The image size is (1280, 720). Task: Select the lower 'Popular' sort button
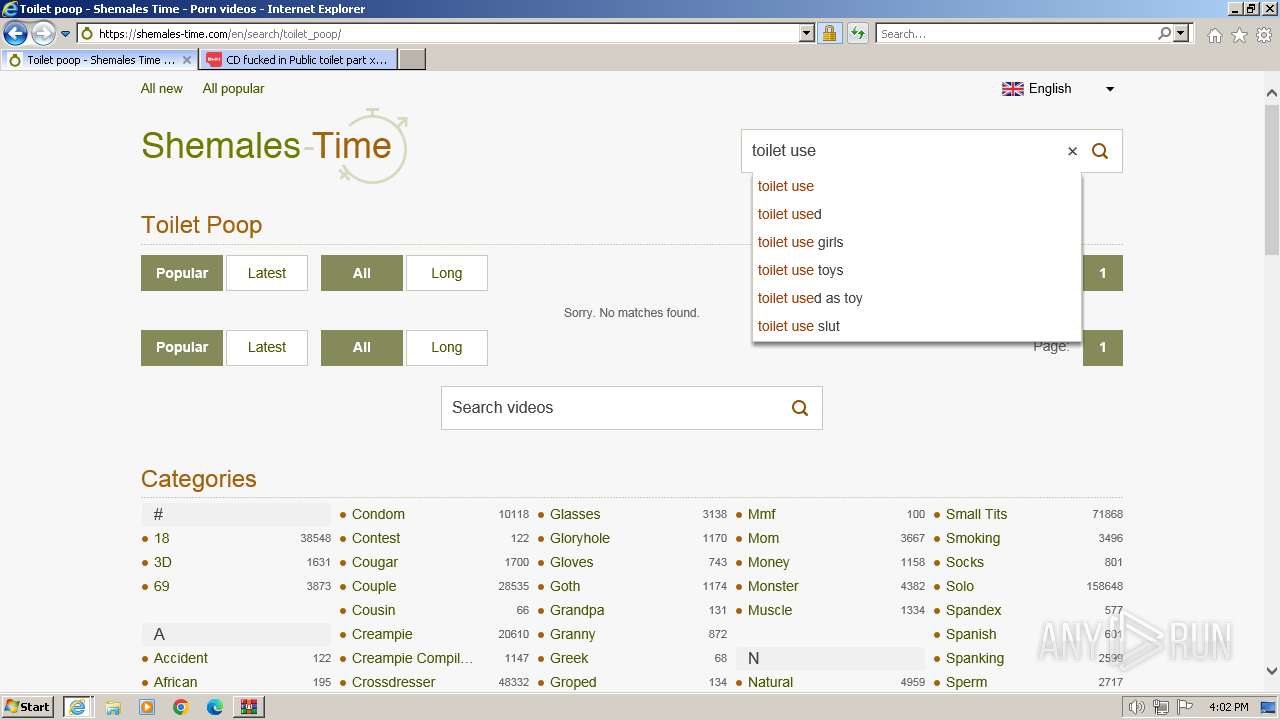coord(182,348)
